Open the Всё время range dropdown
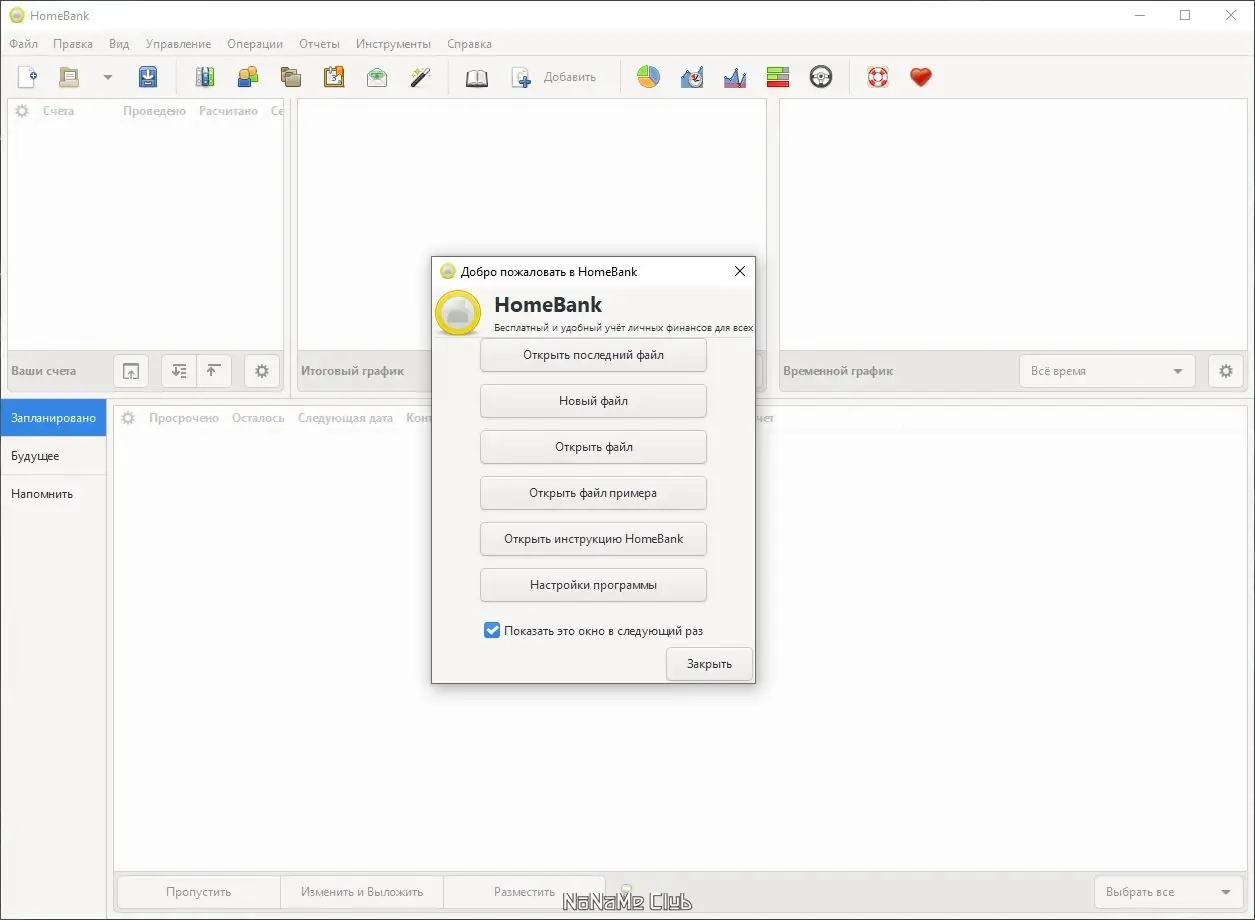 coord(1107,371)
